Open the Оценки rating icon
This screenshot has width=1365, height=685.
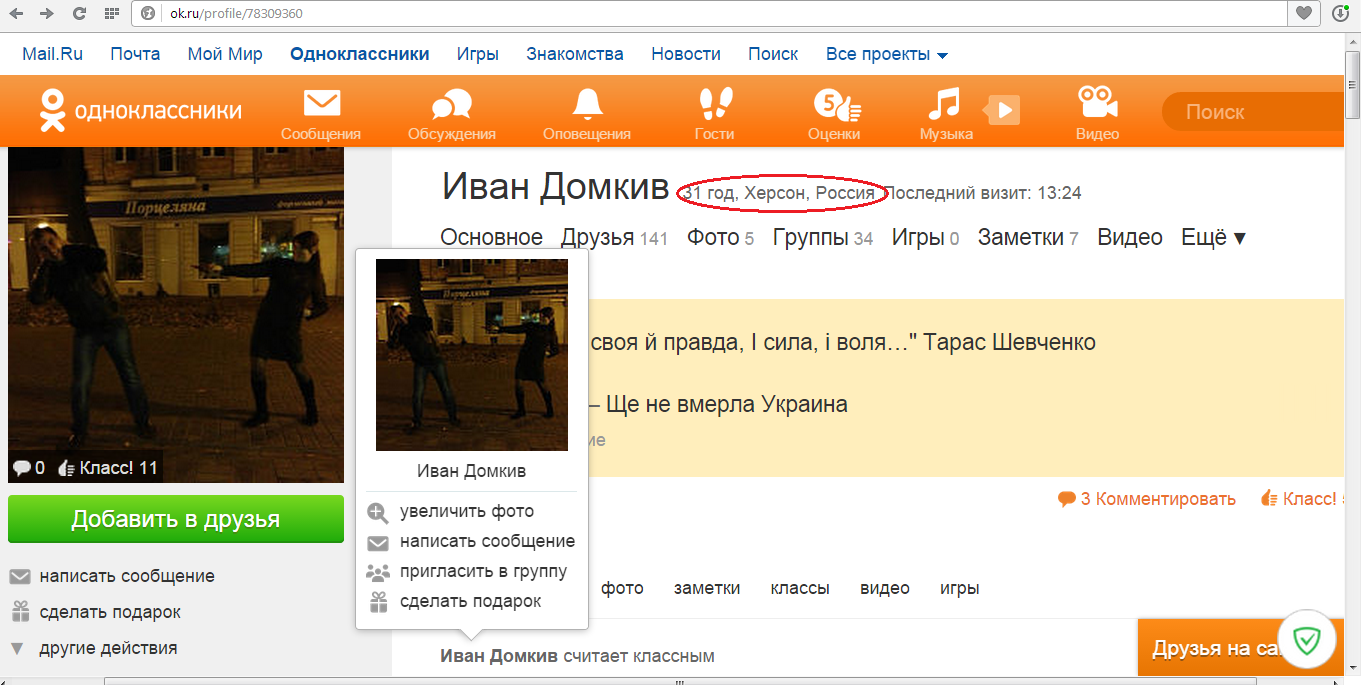(x=835, y=103)
